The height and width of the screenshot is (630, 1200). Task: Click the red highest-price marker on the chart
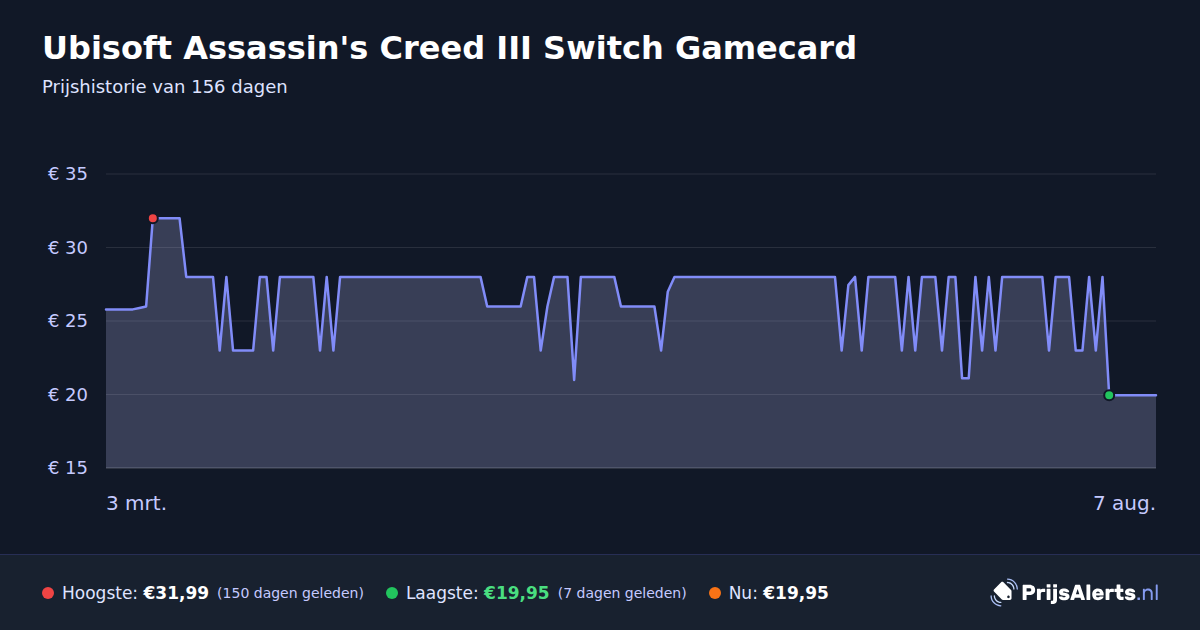click(153, 218)
